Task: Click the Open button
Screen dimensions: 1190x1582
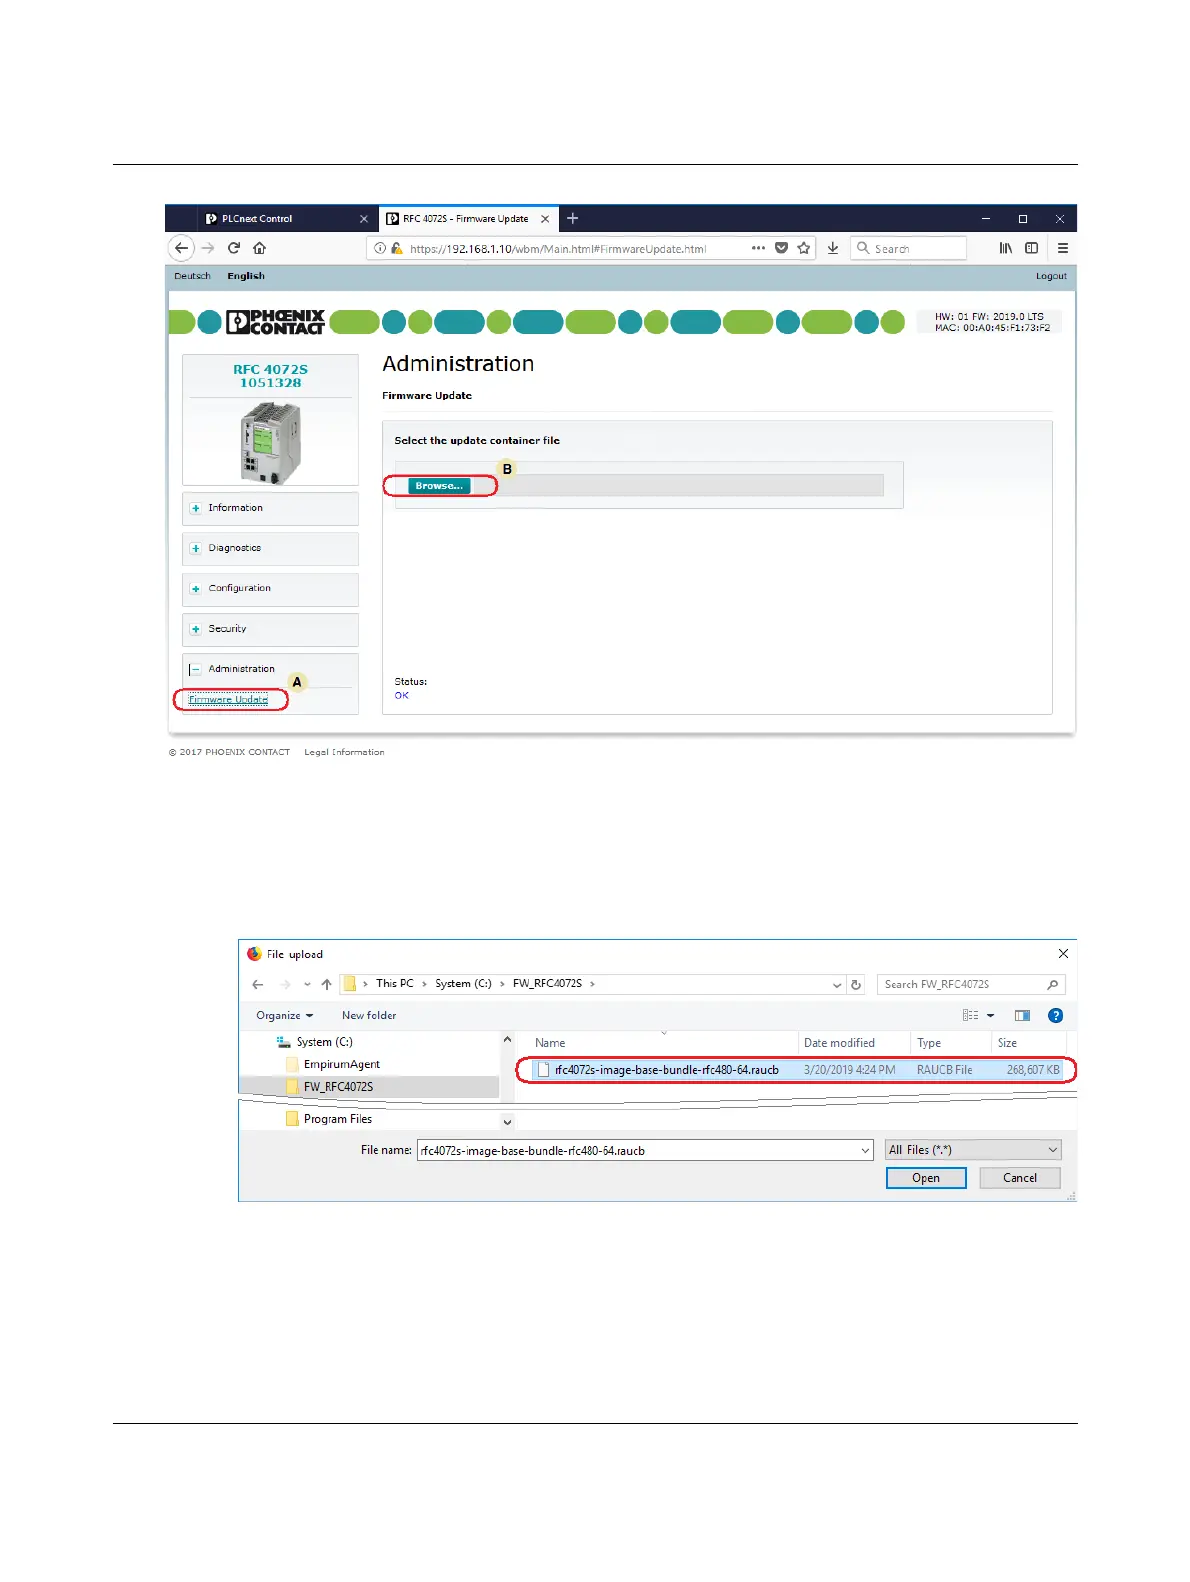Action: (926, 1178)
